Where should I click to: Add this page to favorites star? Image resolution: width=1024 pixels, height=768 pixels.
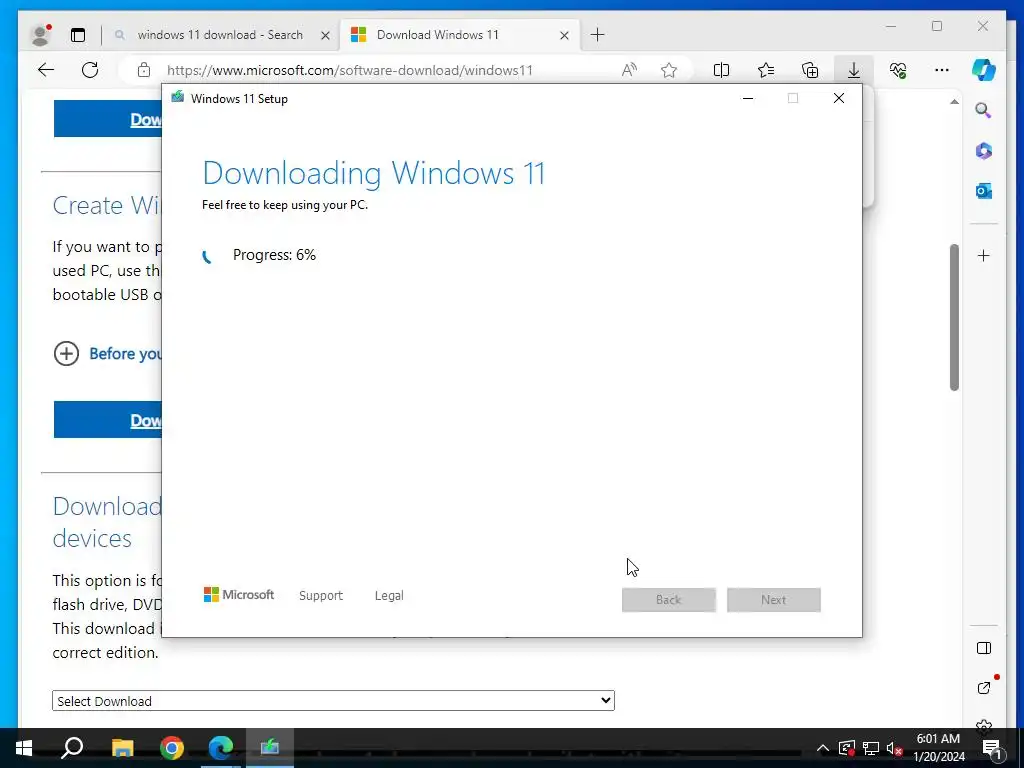pyautogui.click(x=669, y=70)
